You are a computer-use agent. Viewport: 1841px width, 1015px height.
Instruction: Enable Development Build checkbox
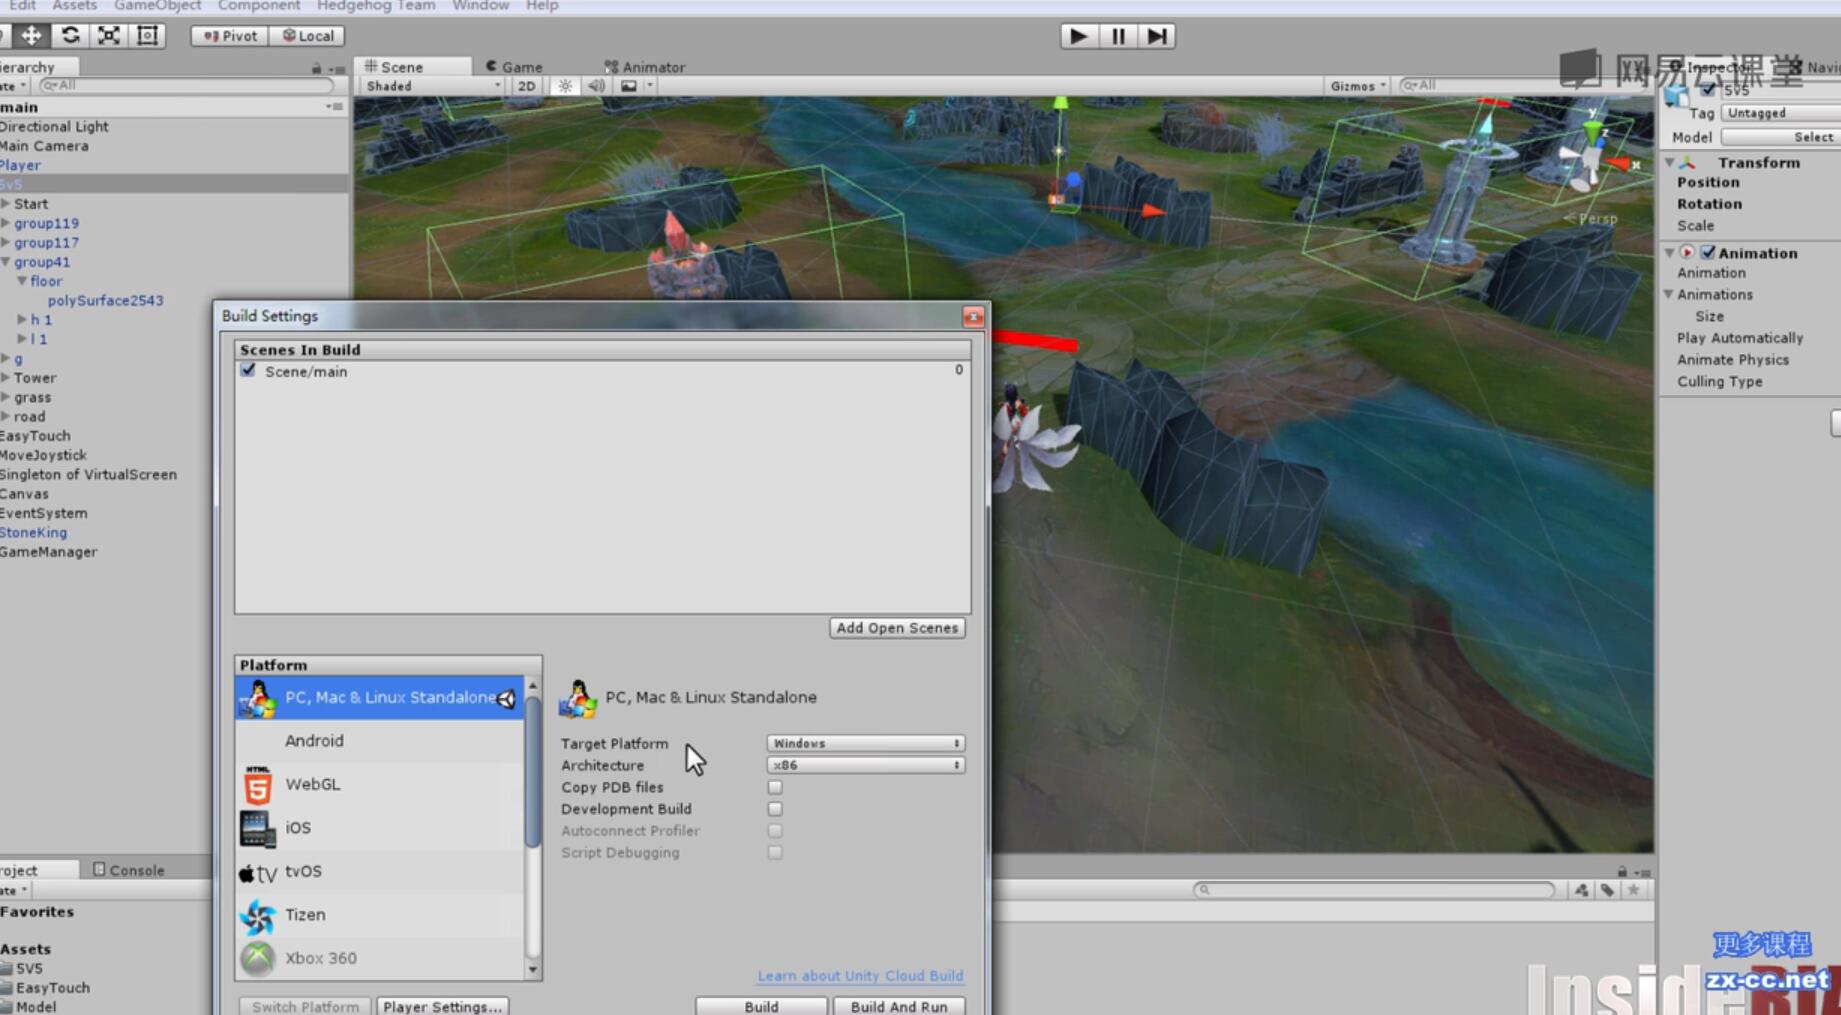(x=775, y=809)
